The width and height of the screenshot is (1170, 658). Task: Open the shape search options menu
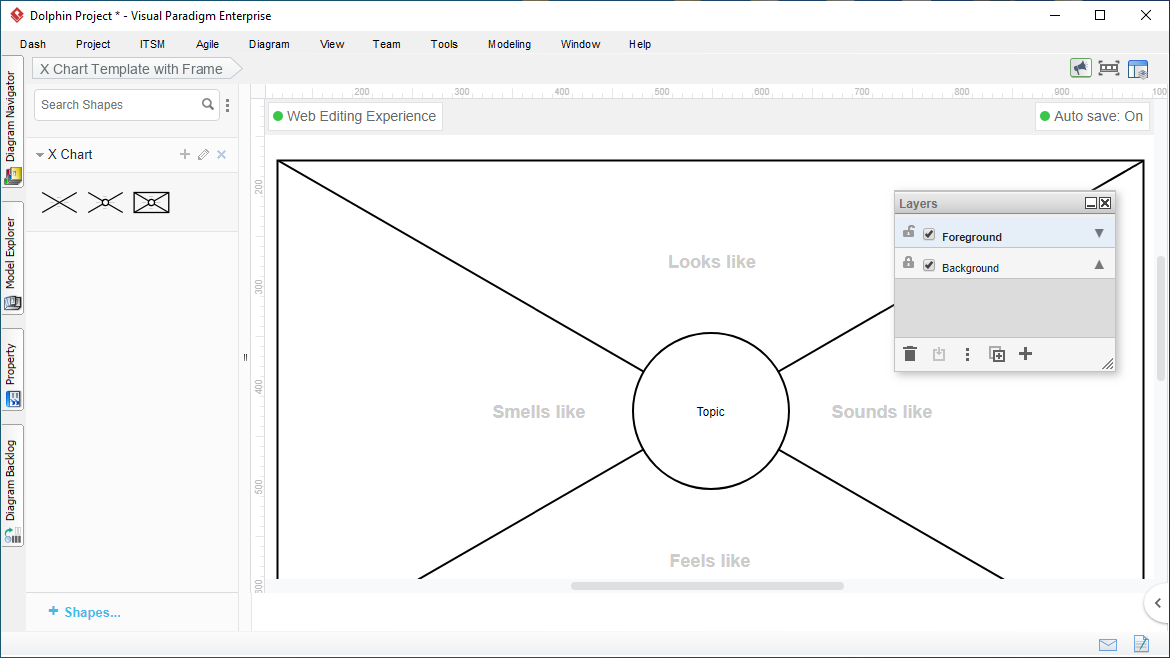click(x=228, y=105)
